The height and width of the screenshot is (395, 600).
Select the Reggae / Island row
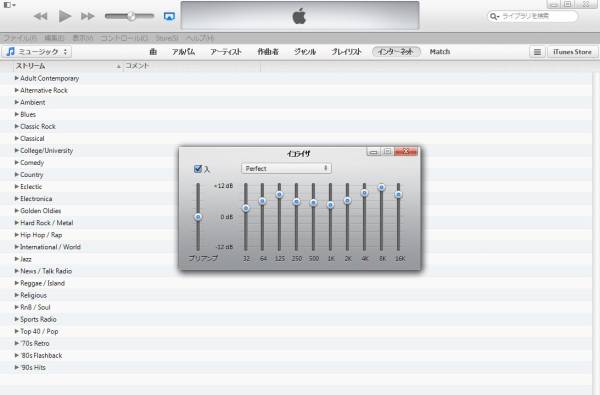tap(297, 283)
